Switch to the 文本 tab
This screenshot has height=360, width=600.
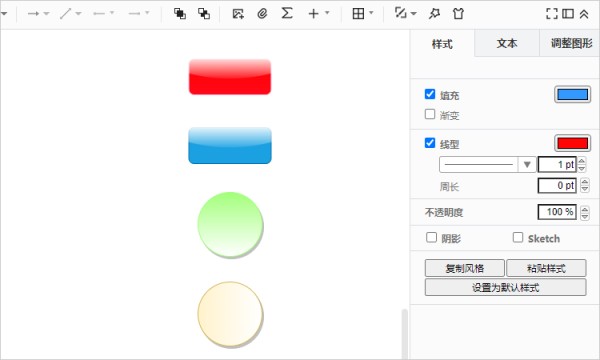click(x=507, y=43)
